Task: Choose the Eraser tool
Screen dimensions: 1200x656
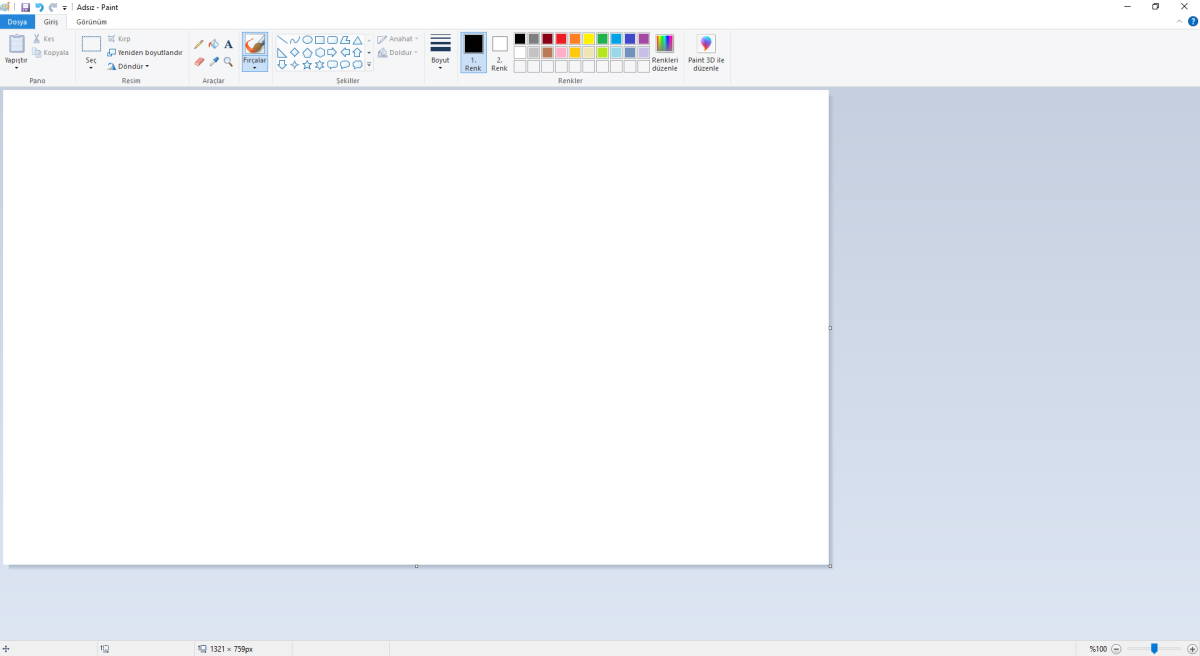Action: [x=199, y=61]
